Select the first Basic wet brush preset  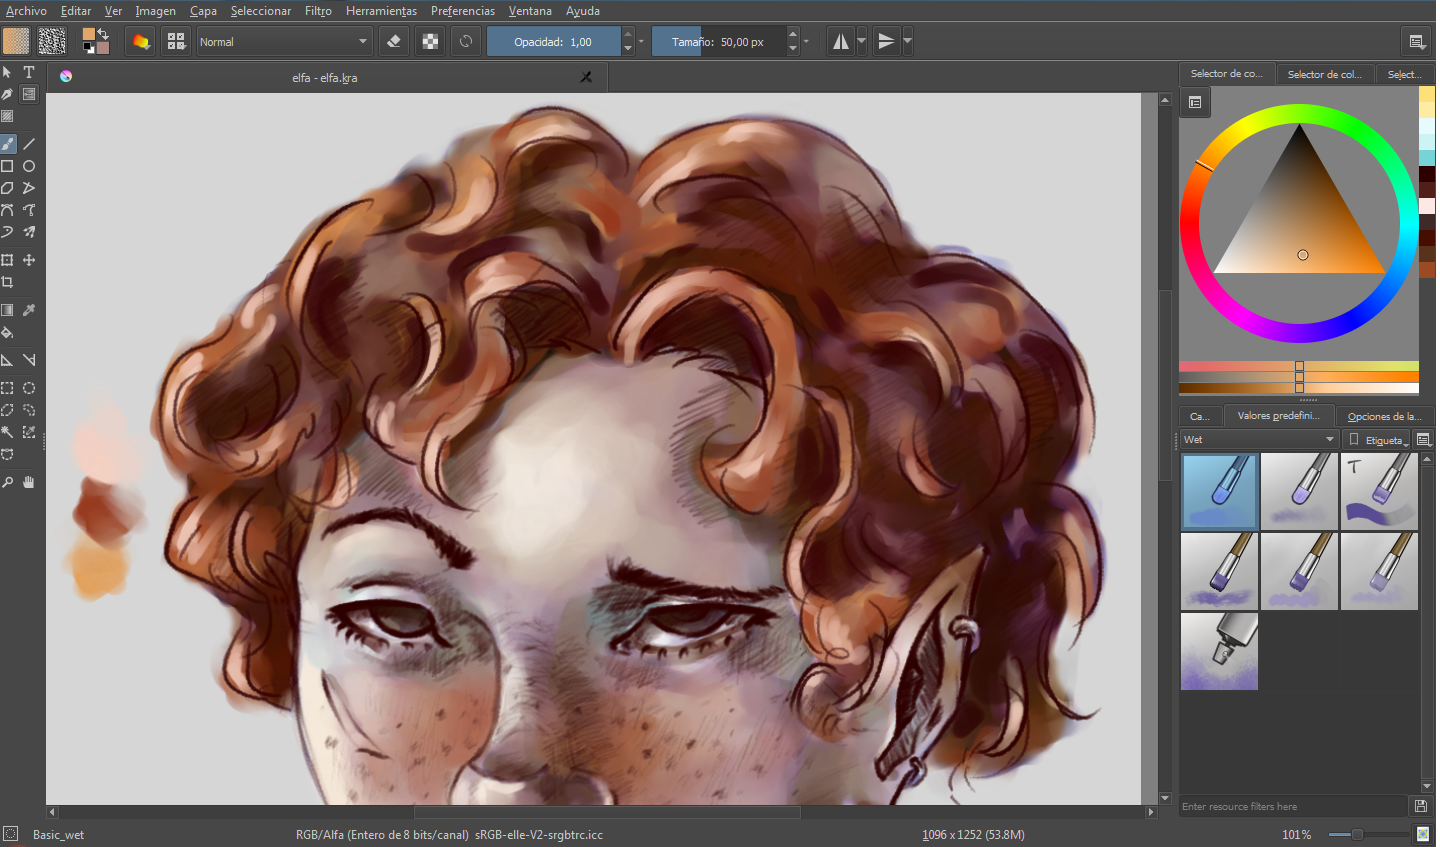point(1219,491)
